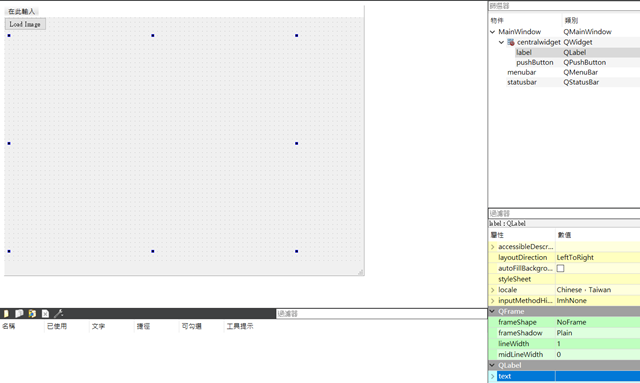Collapse the MainWindow tree node
The width and height of the screenshot is (640, 383).
(x=493, y=32)
